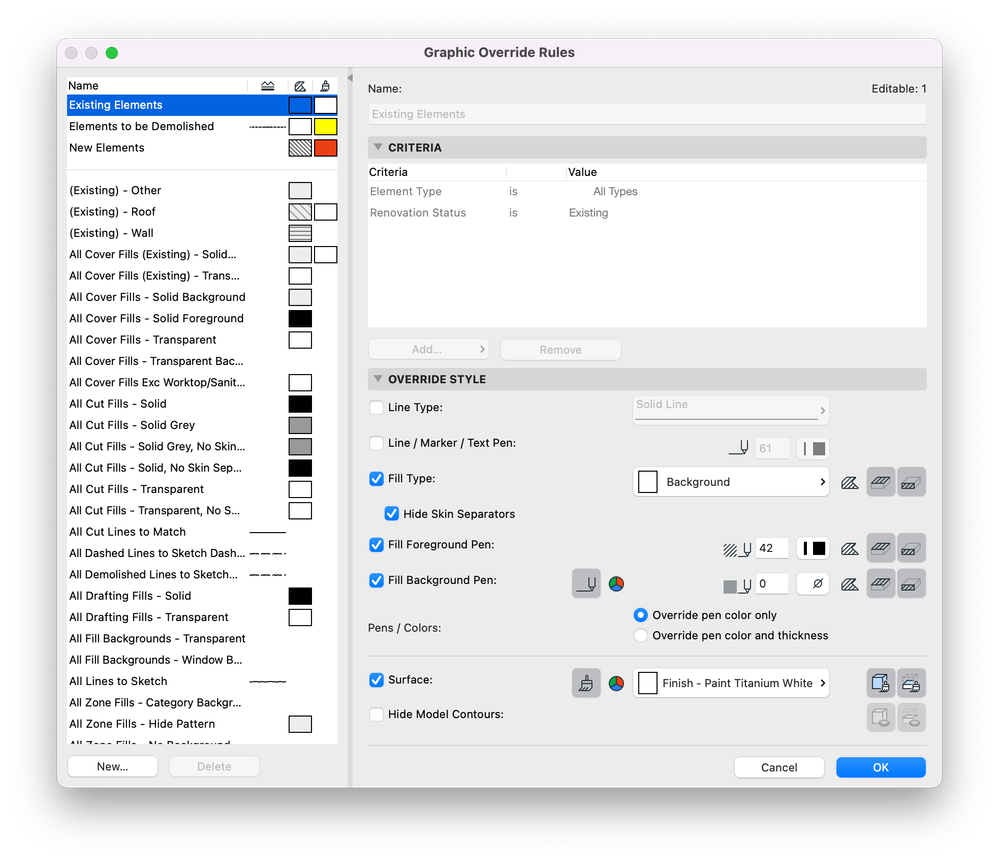This screenshot has height=863, width=999.
Task: Toggle cut surface override icon in Surface row
Action: pyautogui.click(x=911, y=683)
